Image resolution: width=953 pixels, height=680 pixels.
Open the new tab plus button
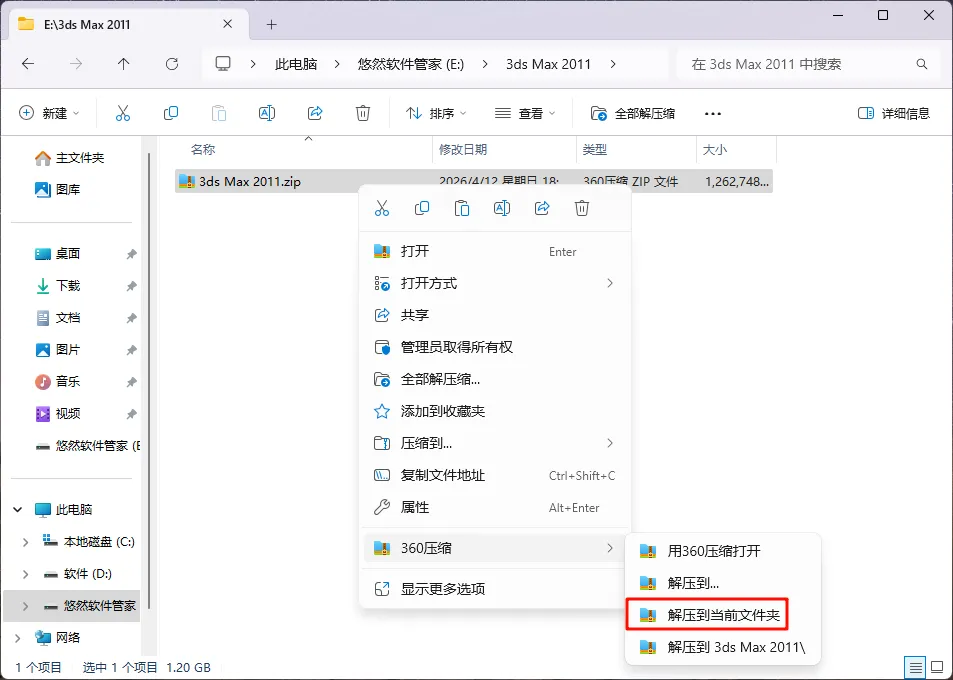tap(272, 24)
